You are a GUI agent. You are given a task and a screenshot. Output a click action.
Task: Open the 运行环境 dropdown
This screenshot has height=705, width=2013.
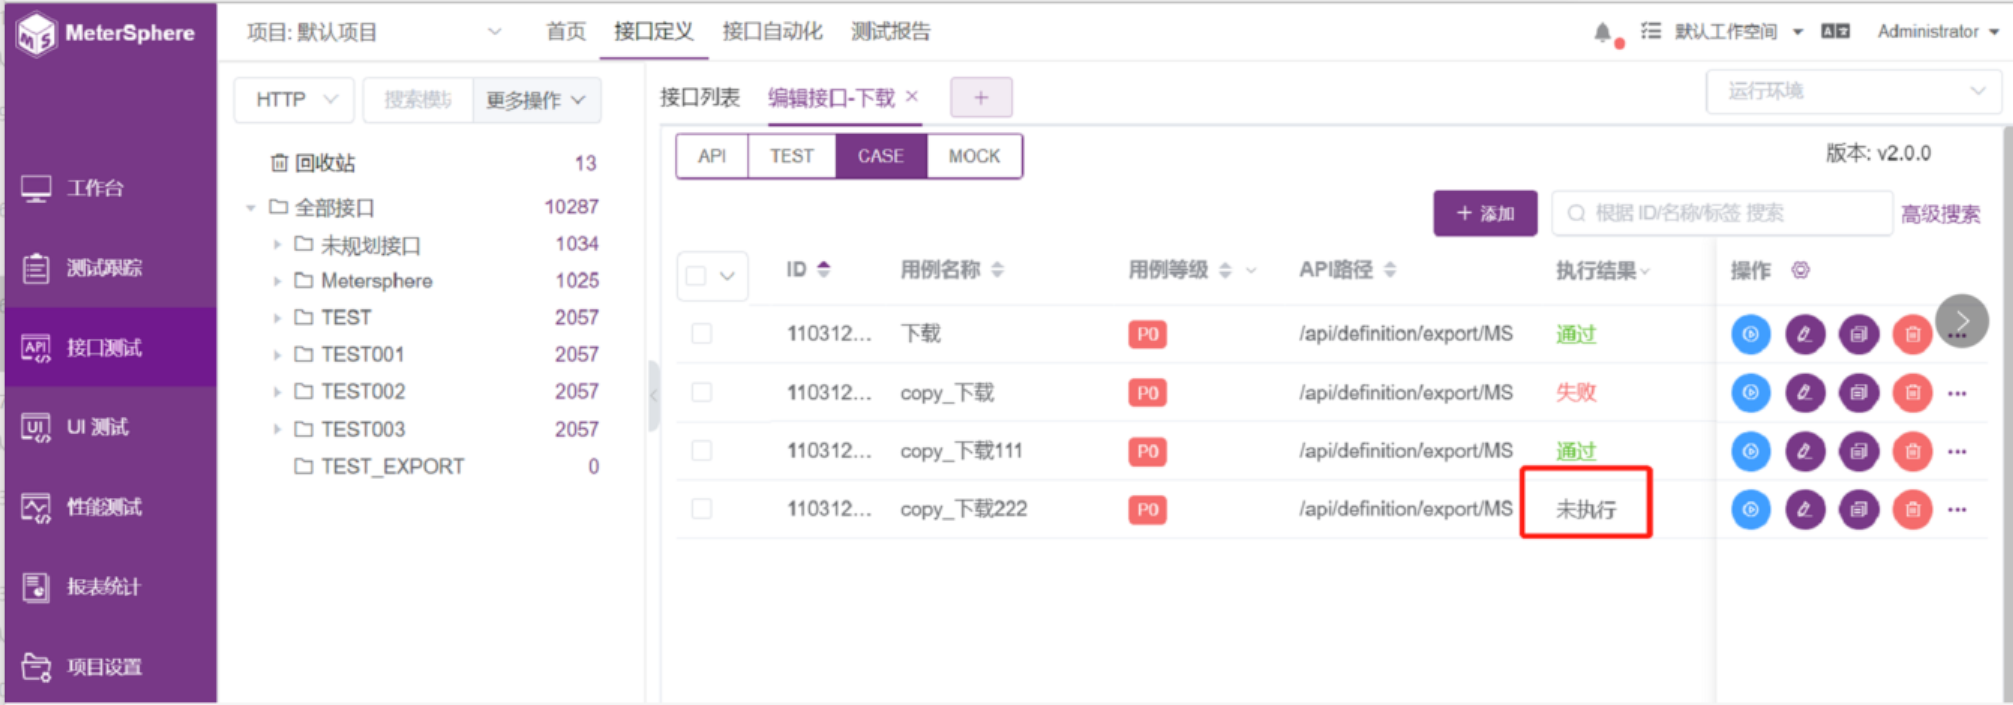[1855, 91]
